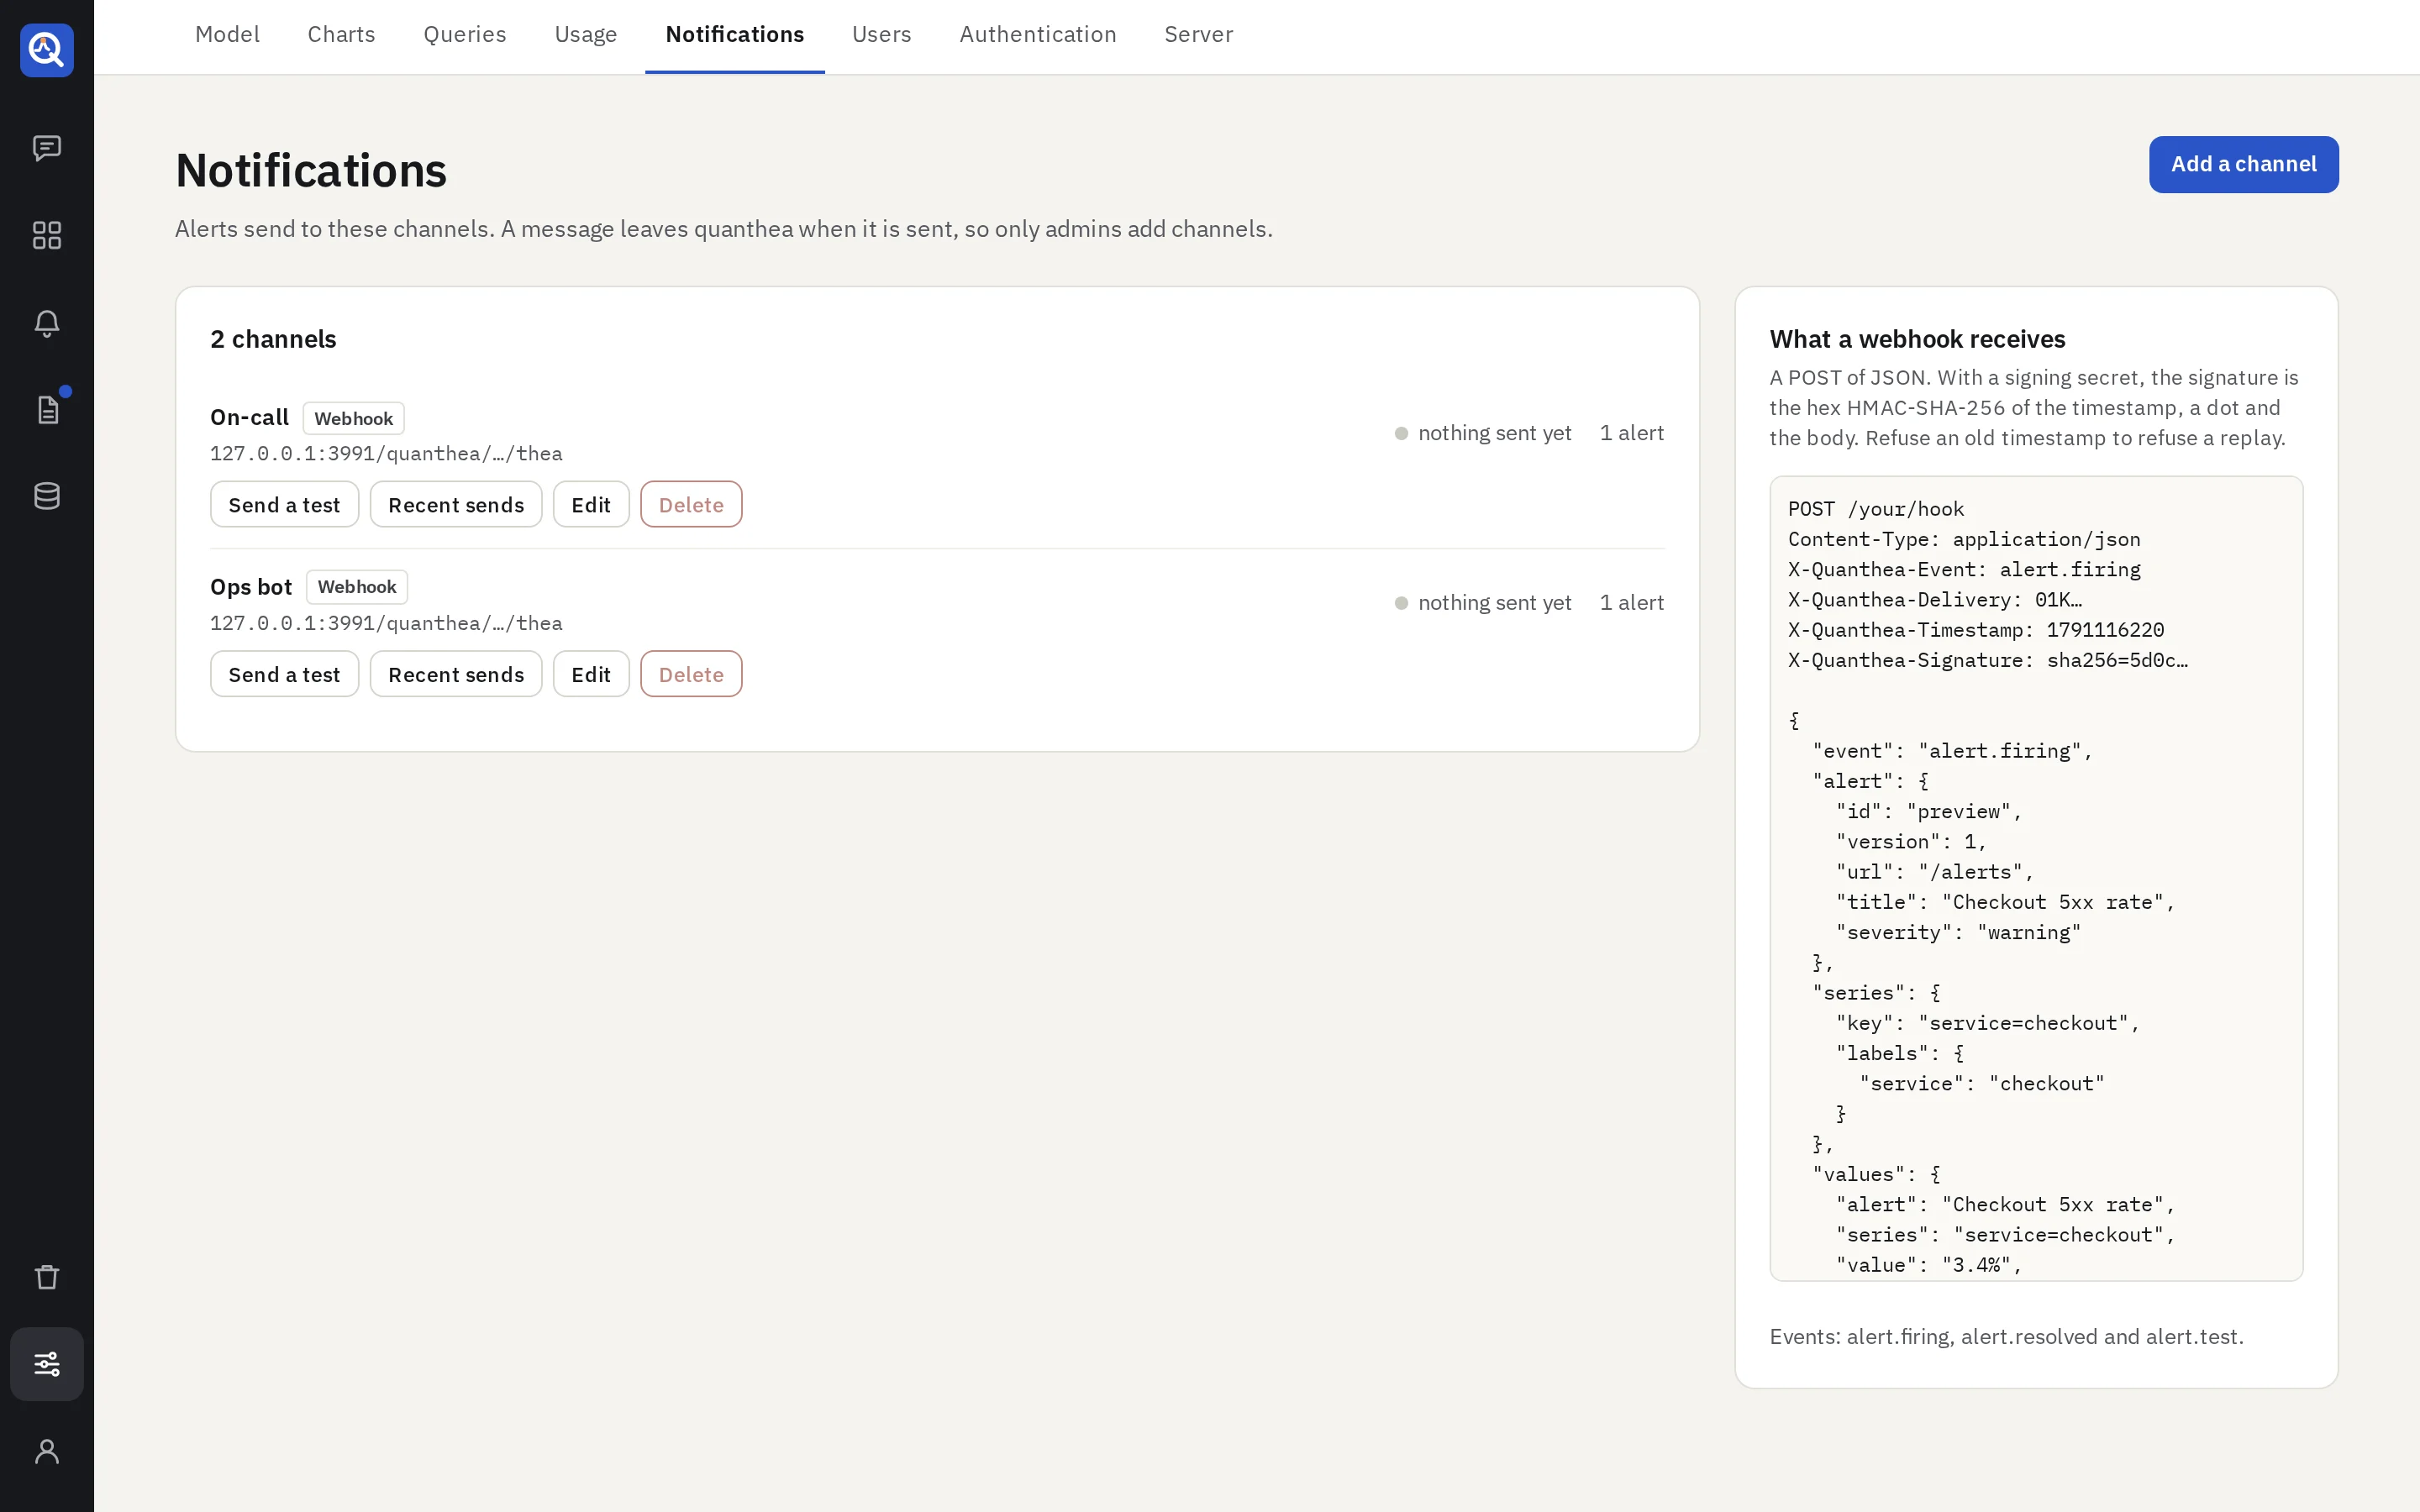Open the dashboards grid sidebar icon
Image resolution: width=2420 pixels, height=1512 pixels.
coord(47,235)
